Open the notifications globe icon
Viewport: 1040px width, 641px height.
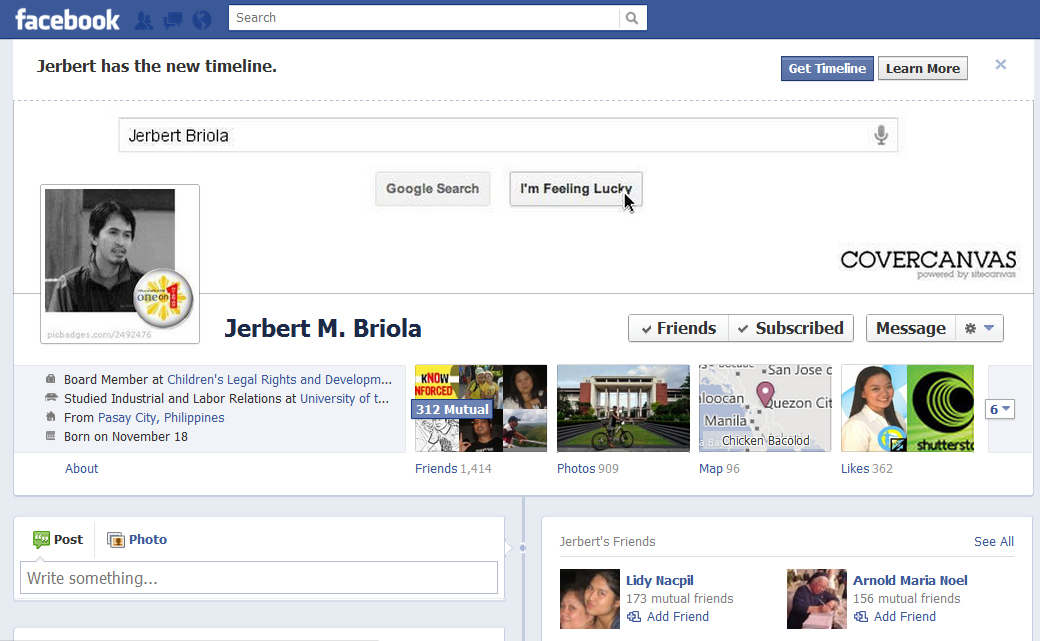(202, 19)
